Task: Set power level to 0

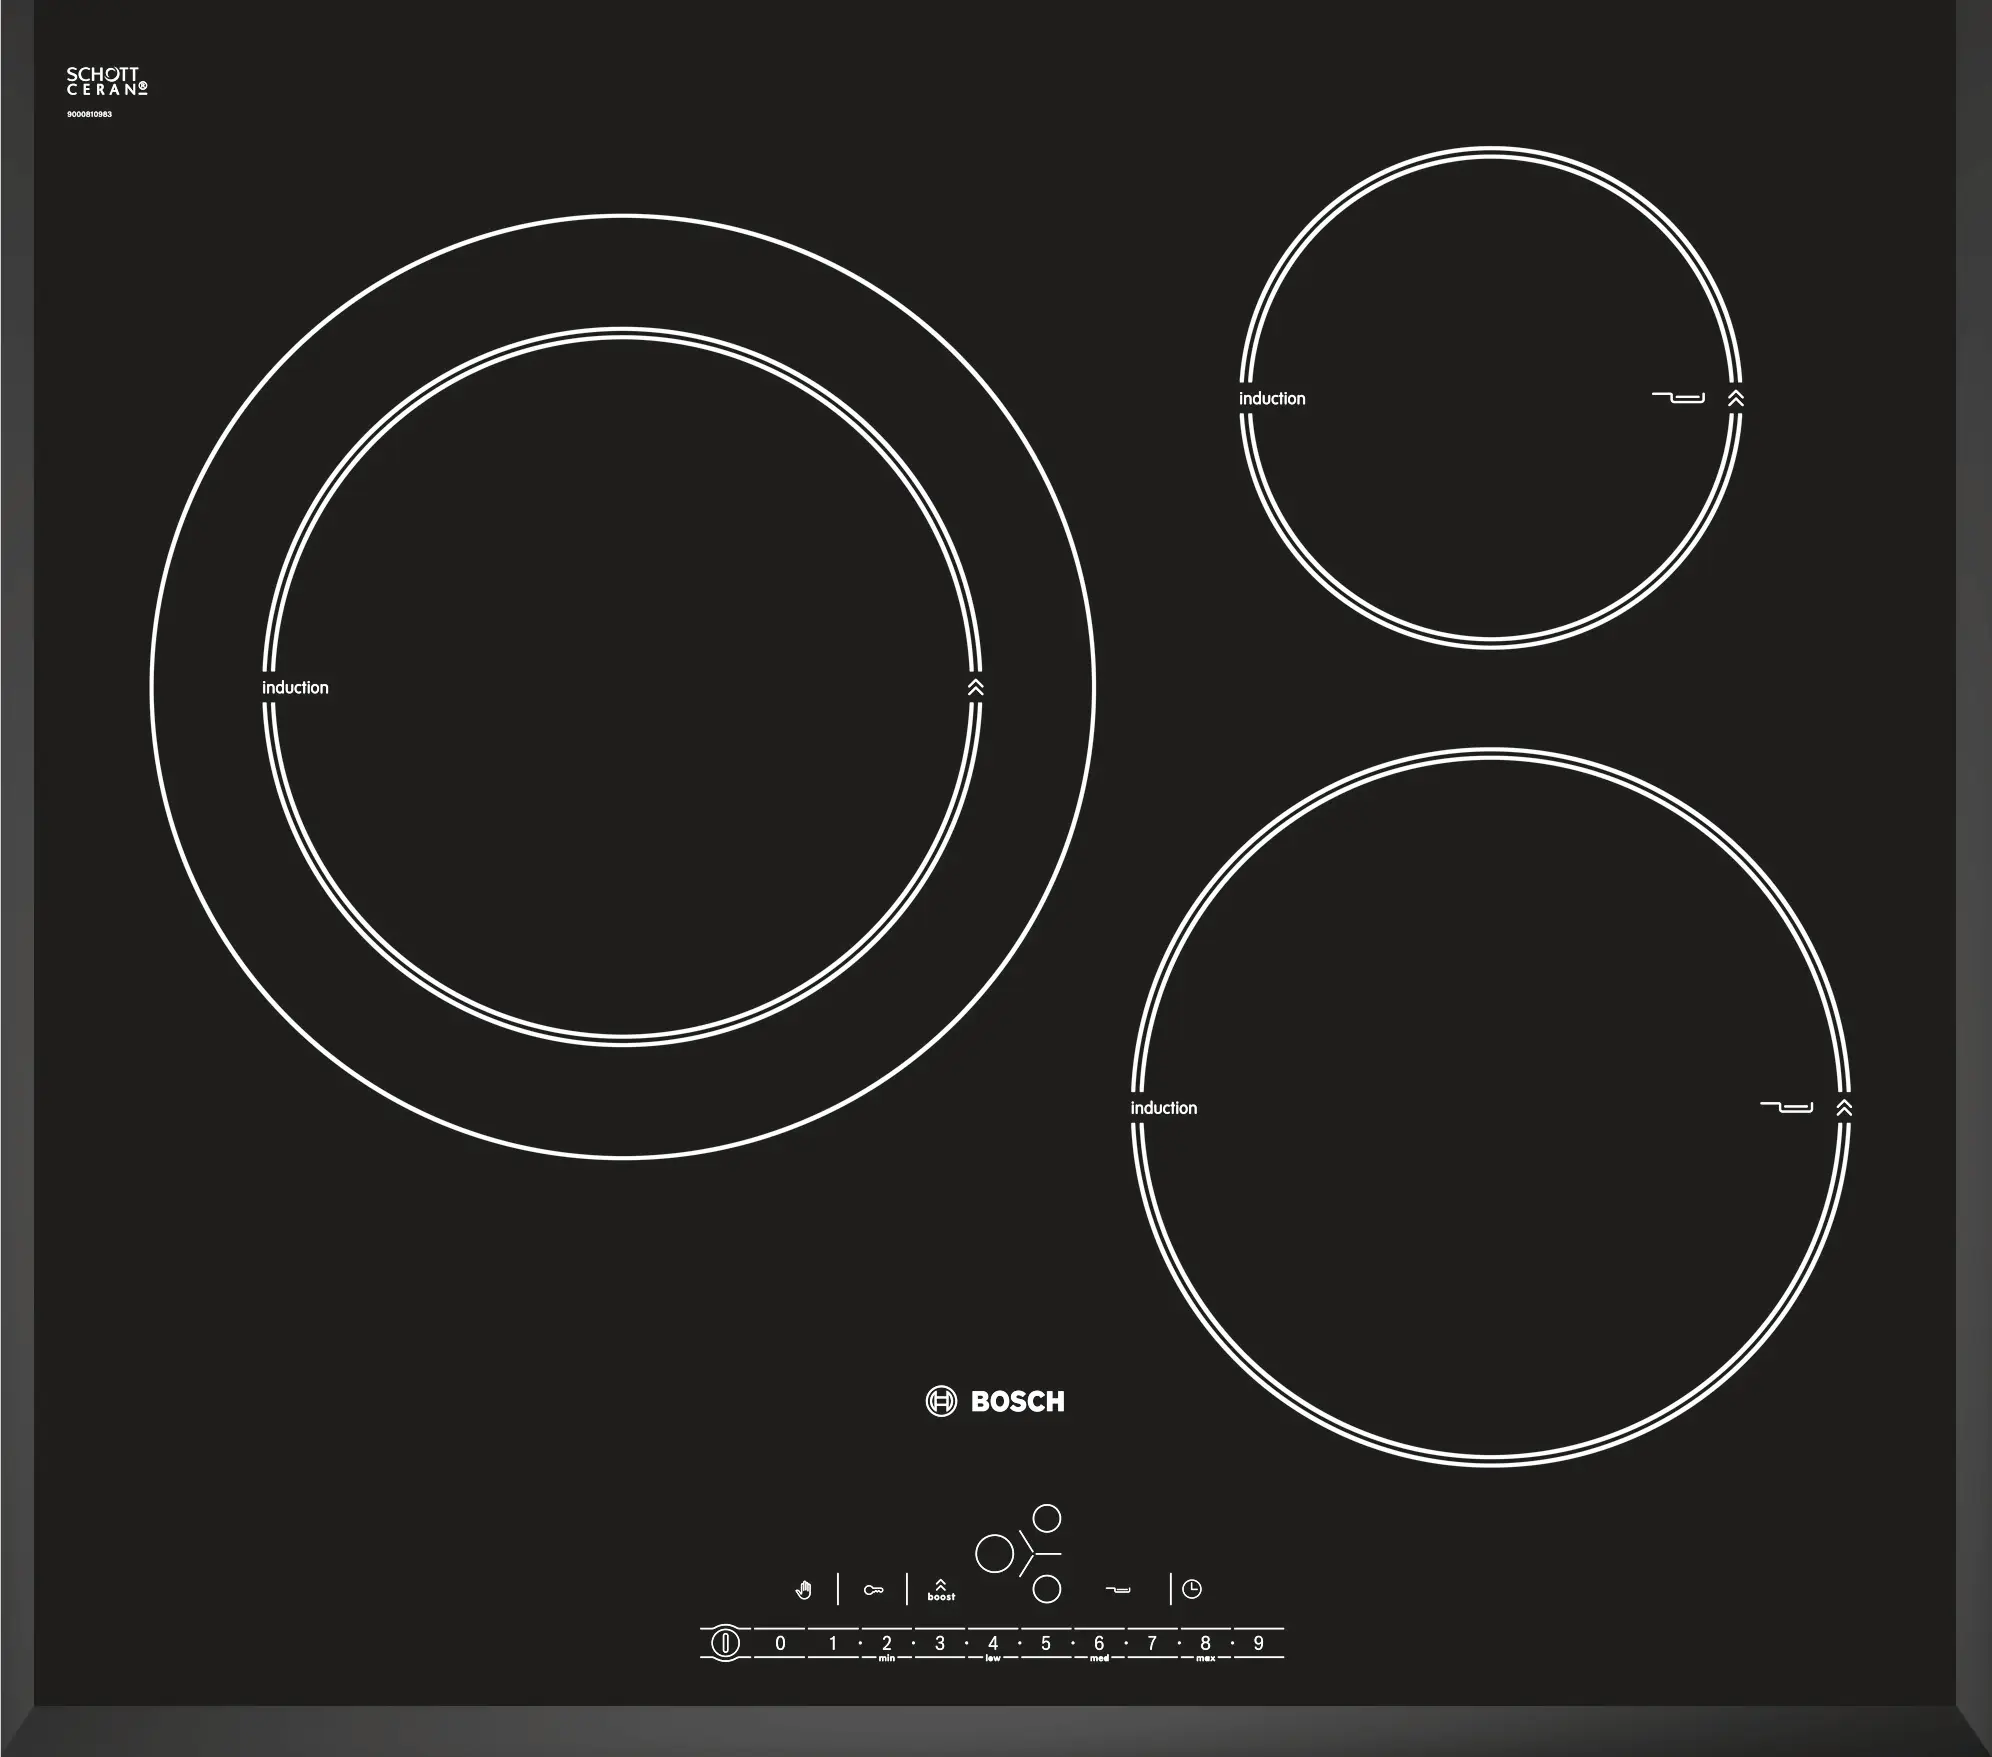Action: (780, 1642)
